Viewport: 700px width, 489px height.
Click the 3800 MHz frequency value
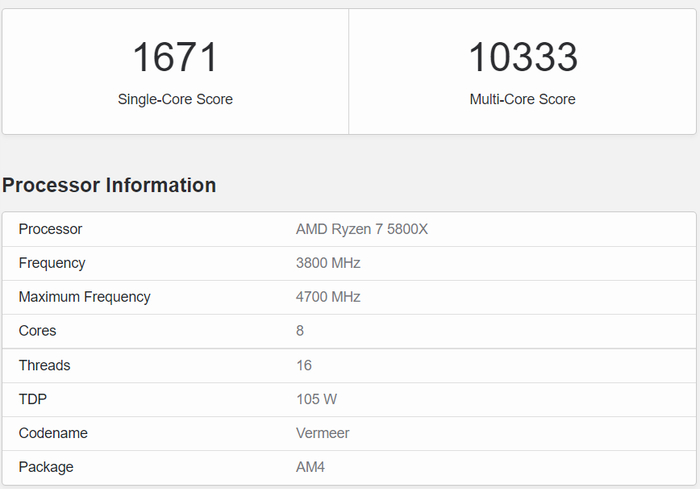(328, 263)
